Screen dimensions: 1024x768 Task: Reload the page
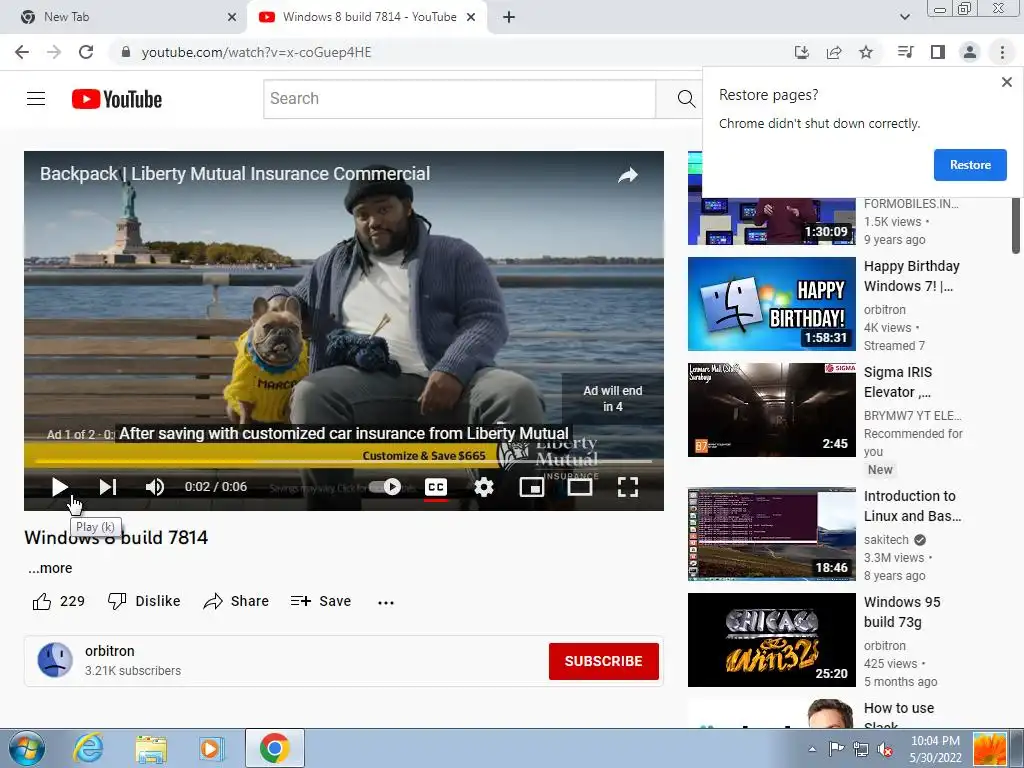(86, 52)
